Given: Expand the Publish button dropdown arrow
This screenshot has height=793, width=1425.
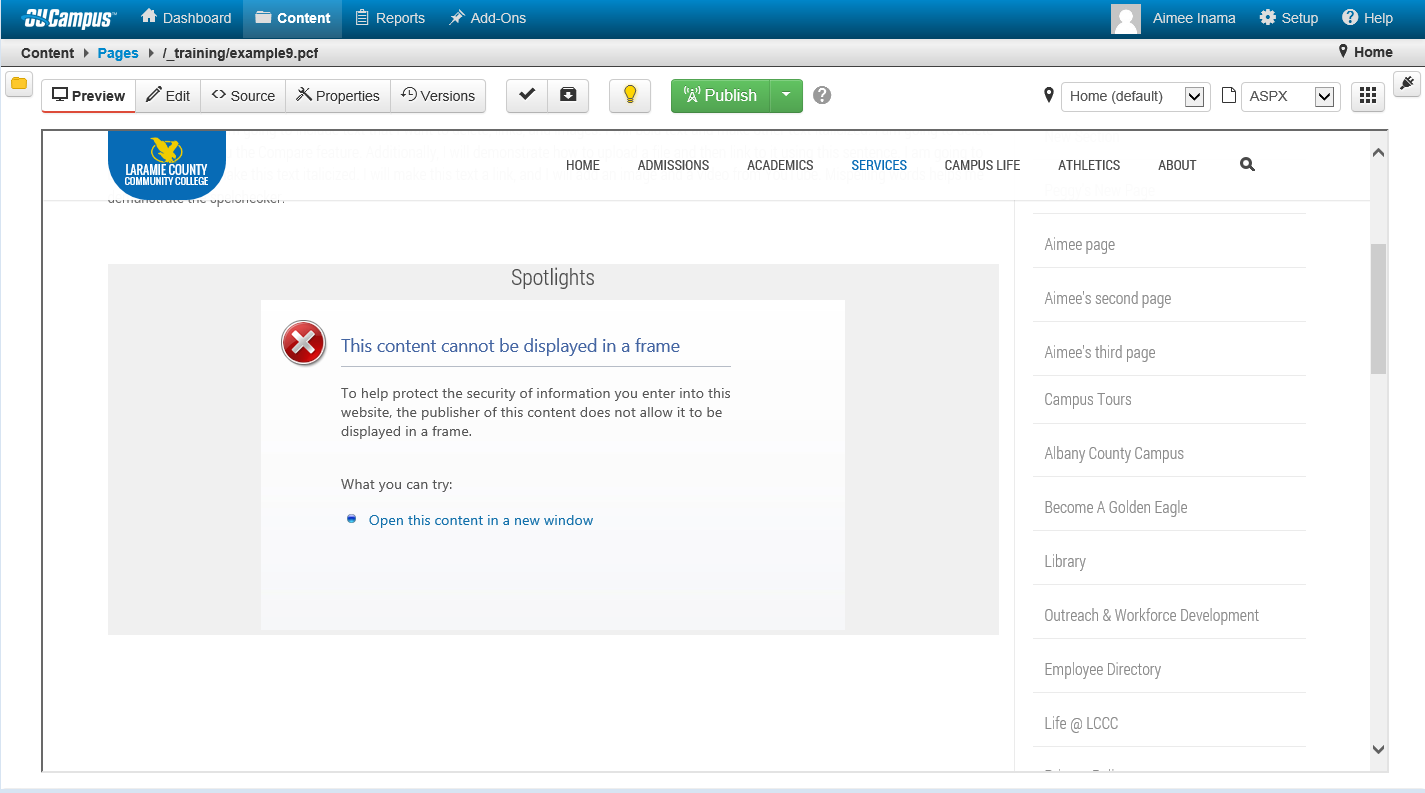Looking at the screenshot, I should [786, 95].
